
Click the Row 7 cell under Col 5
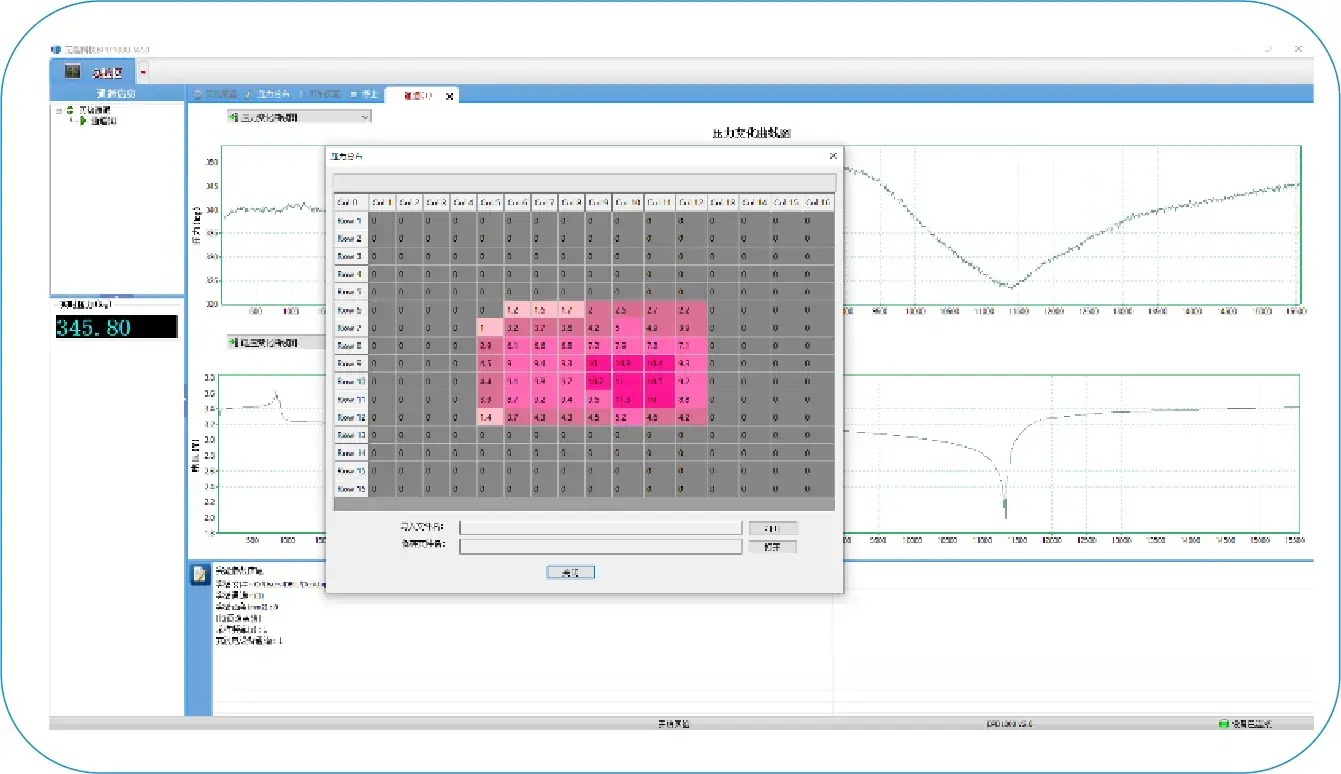(x=490, y=328)
